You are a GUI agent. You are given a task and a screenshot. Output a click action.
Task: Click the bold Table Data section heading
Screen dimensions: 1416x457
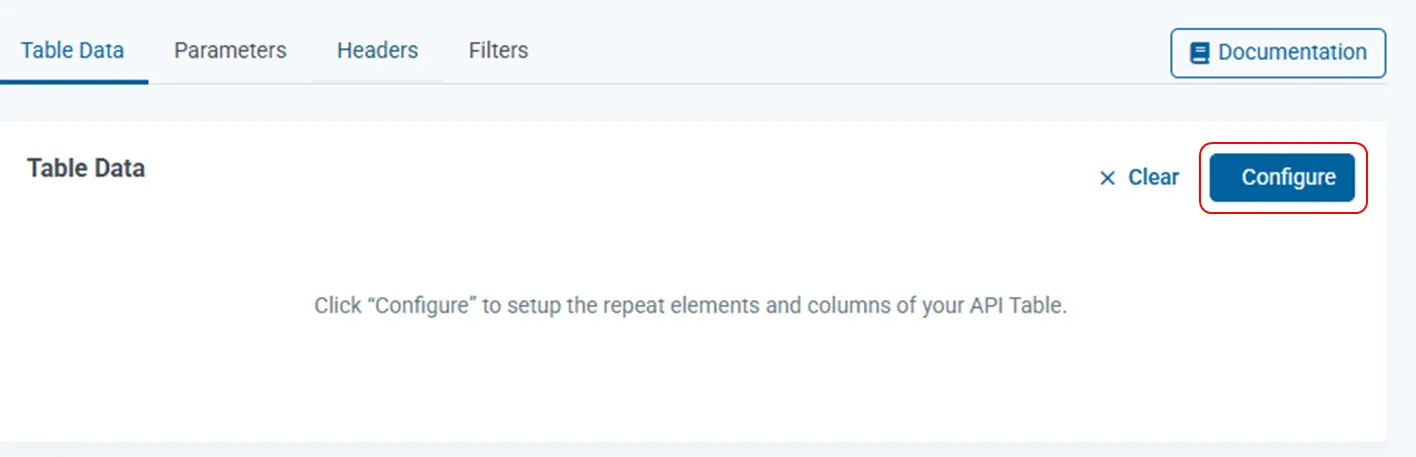[x=86, y=168]
